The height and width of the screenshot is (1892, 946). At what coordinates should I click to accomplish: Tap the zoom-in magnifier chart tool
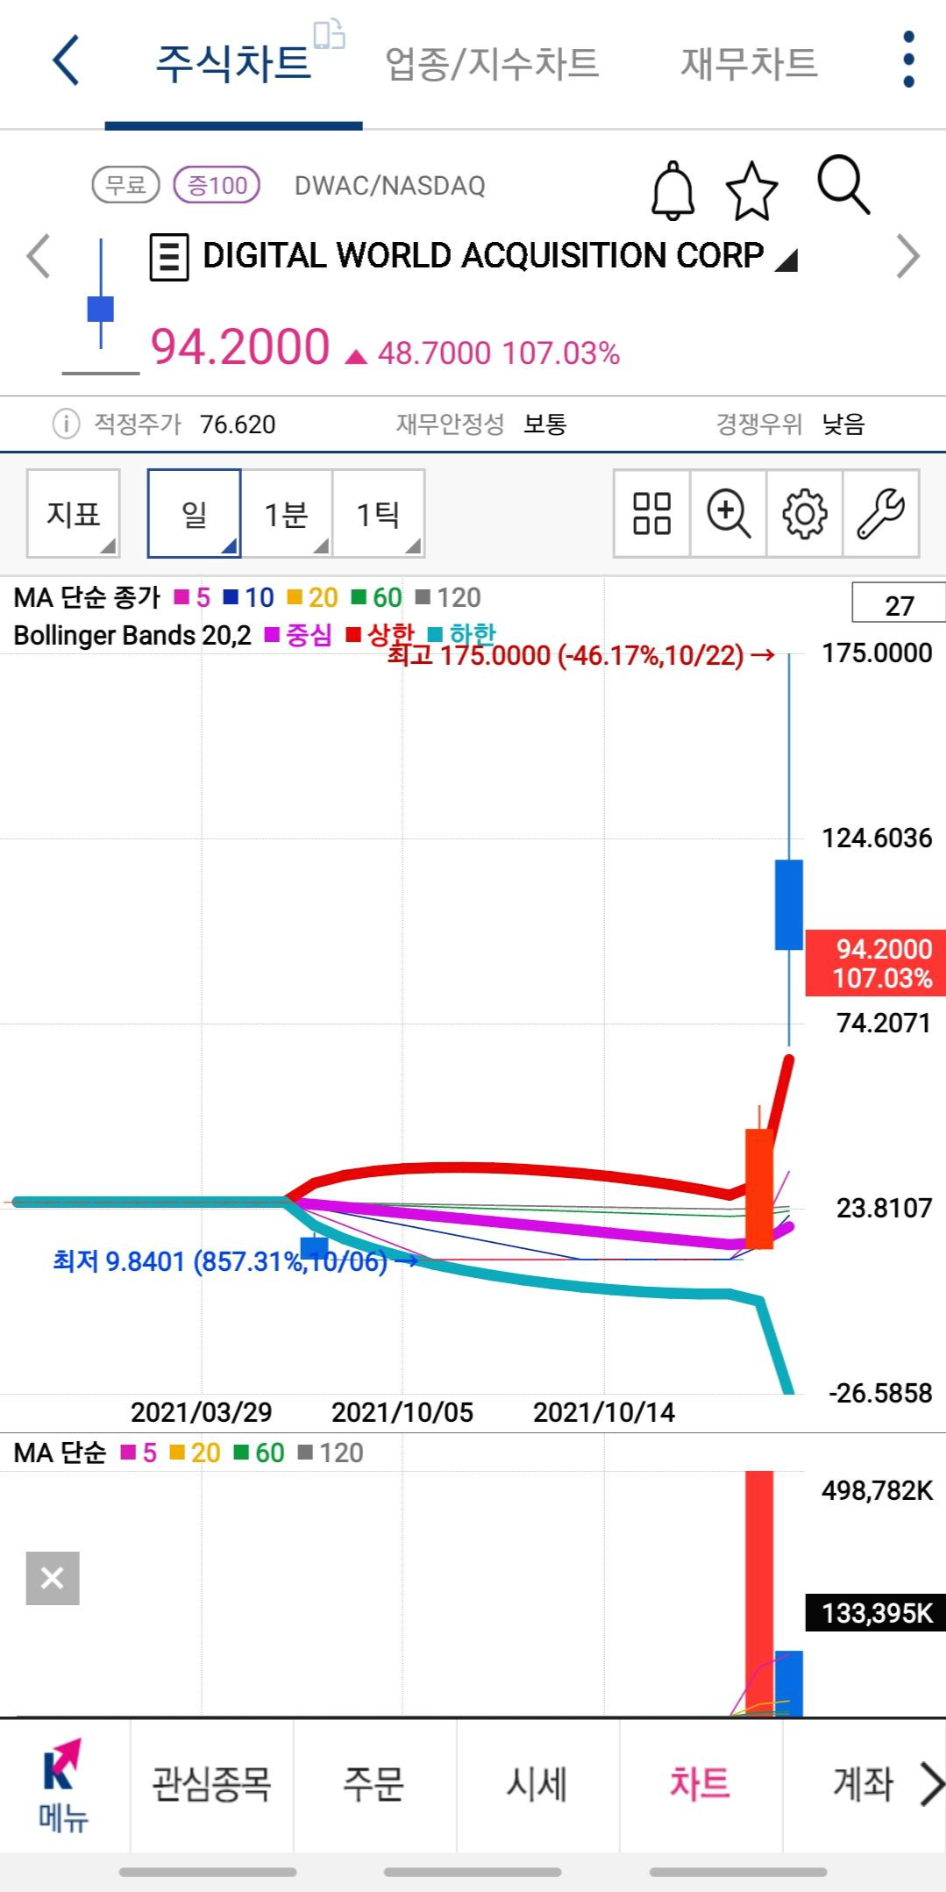click(728, 514)
